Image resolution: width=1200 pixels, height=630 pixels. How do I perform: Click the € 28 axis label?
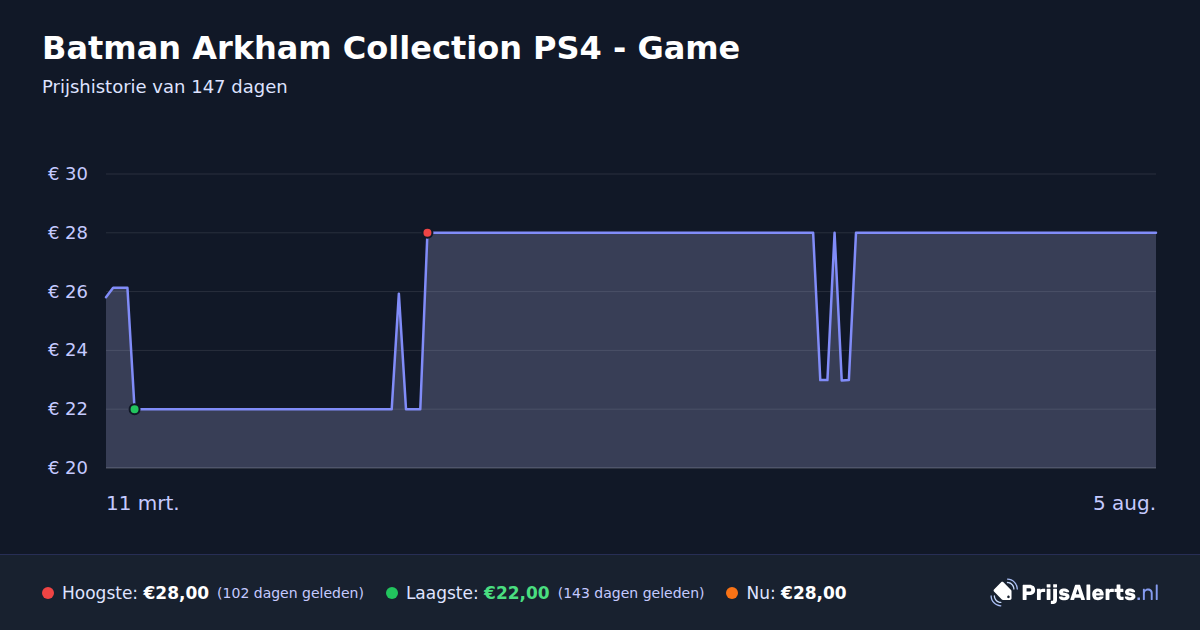[x=68, y=233]
